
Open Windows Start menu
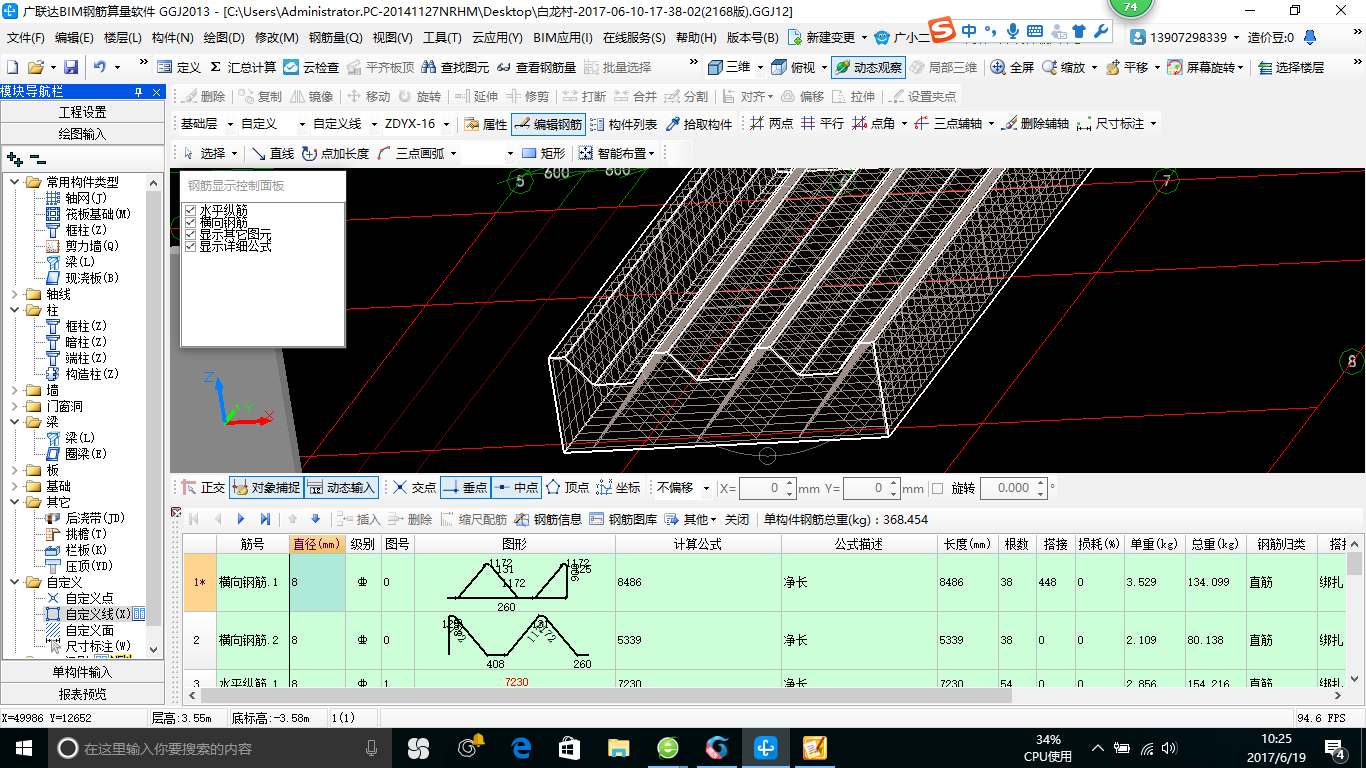click(23, 747)
